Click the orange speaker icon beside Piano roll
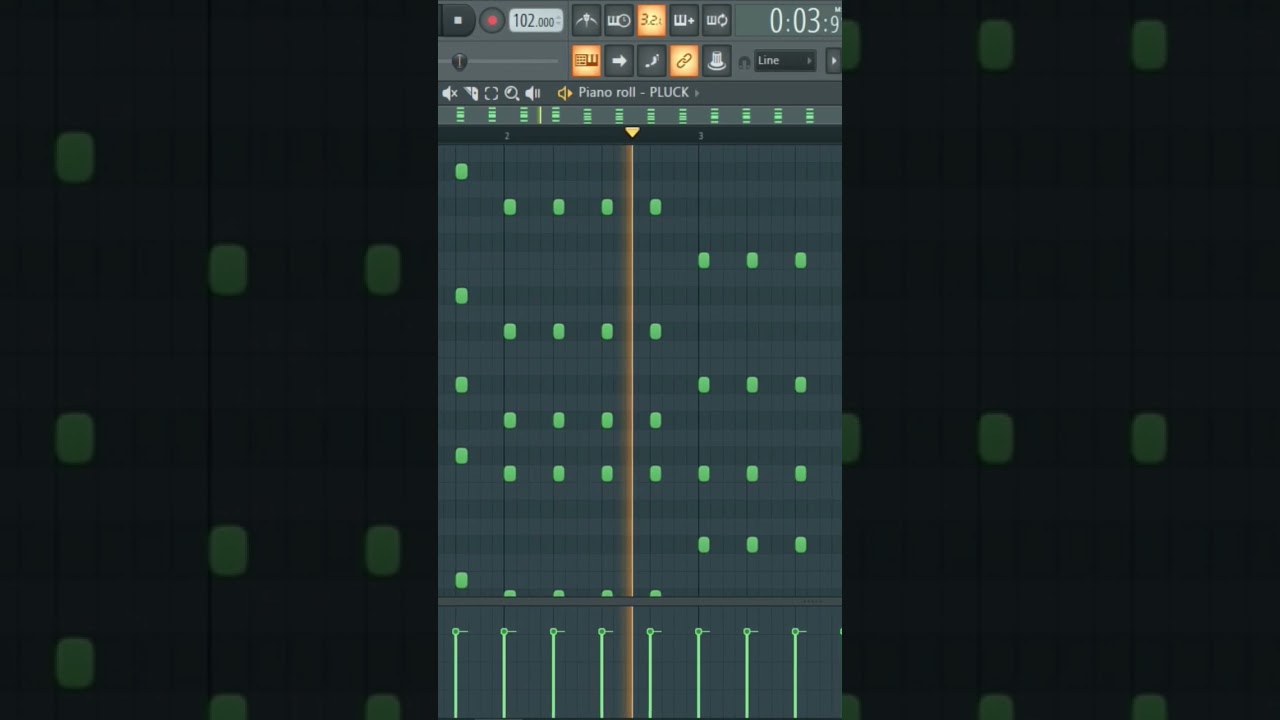The height and width of the screenshot is (720, 1280). tap(565, 93)
